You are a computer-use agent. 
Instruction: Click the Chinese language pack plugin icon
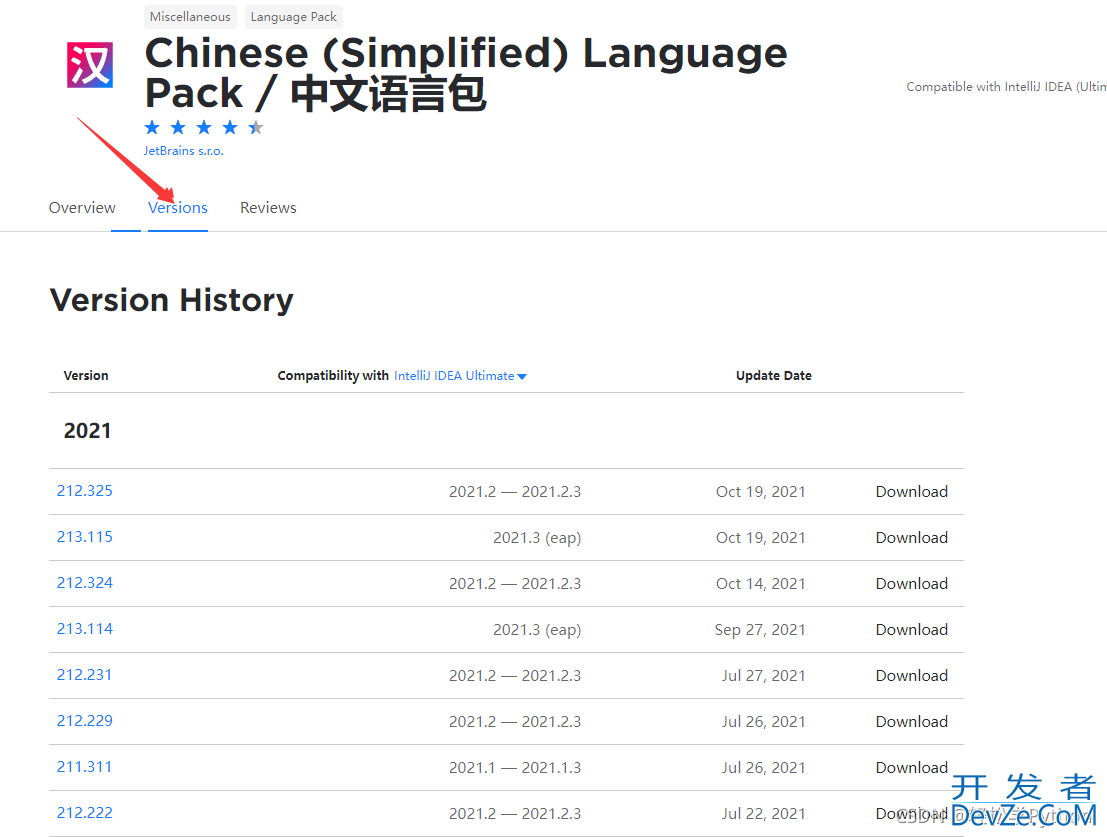coord(90,65)
